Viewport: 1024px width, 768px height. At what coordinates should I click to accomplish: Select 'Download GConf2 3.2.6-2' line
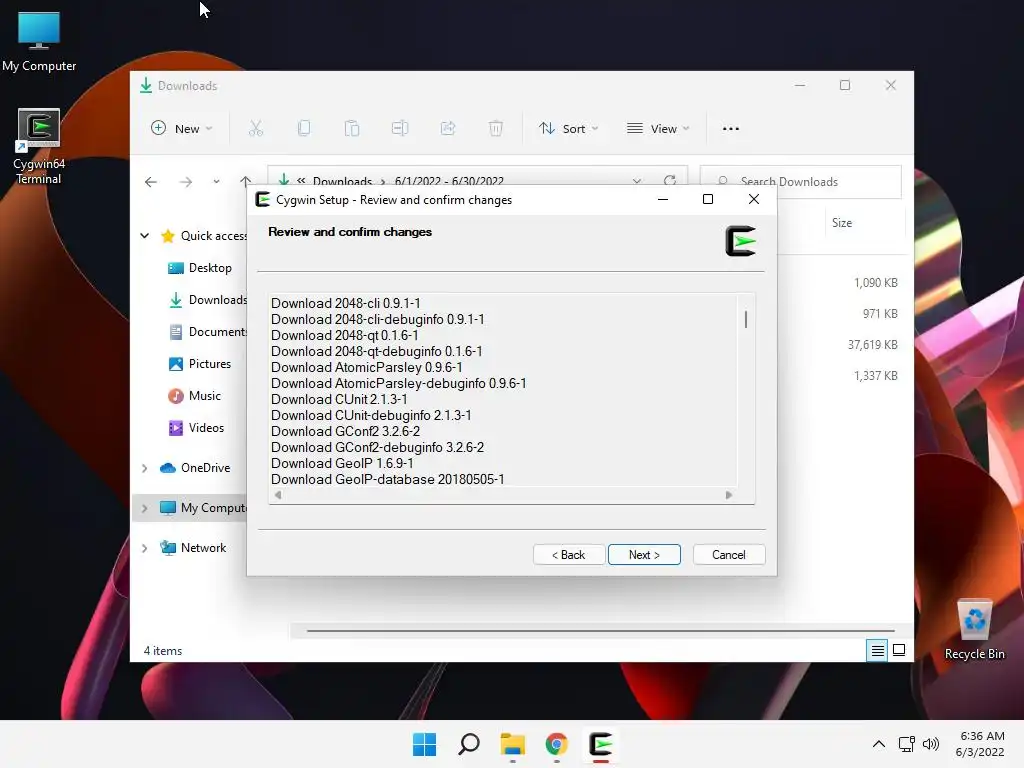click(345, 431)
